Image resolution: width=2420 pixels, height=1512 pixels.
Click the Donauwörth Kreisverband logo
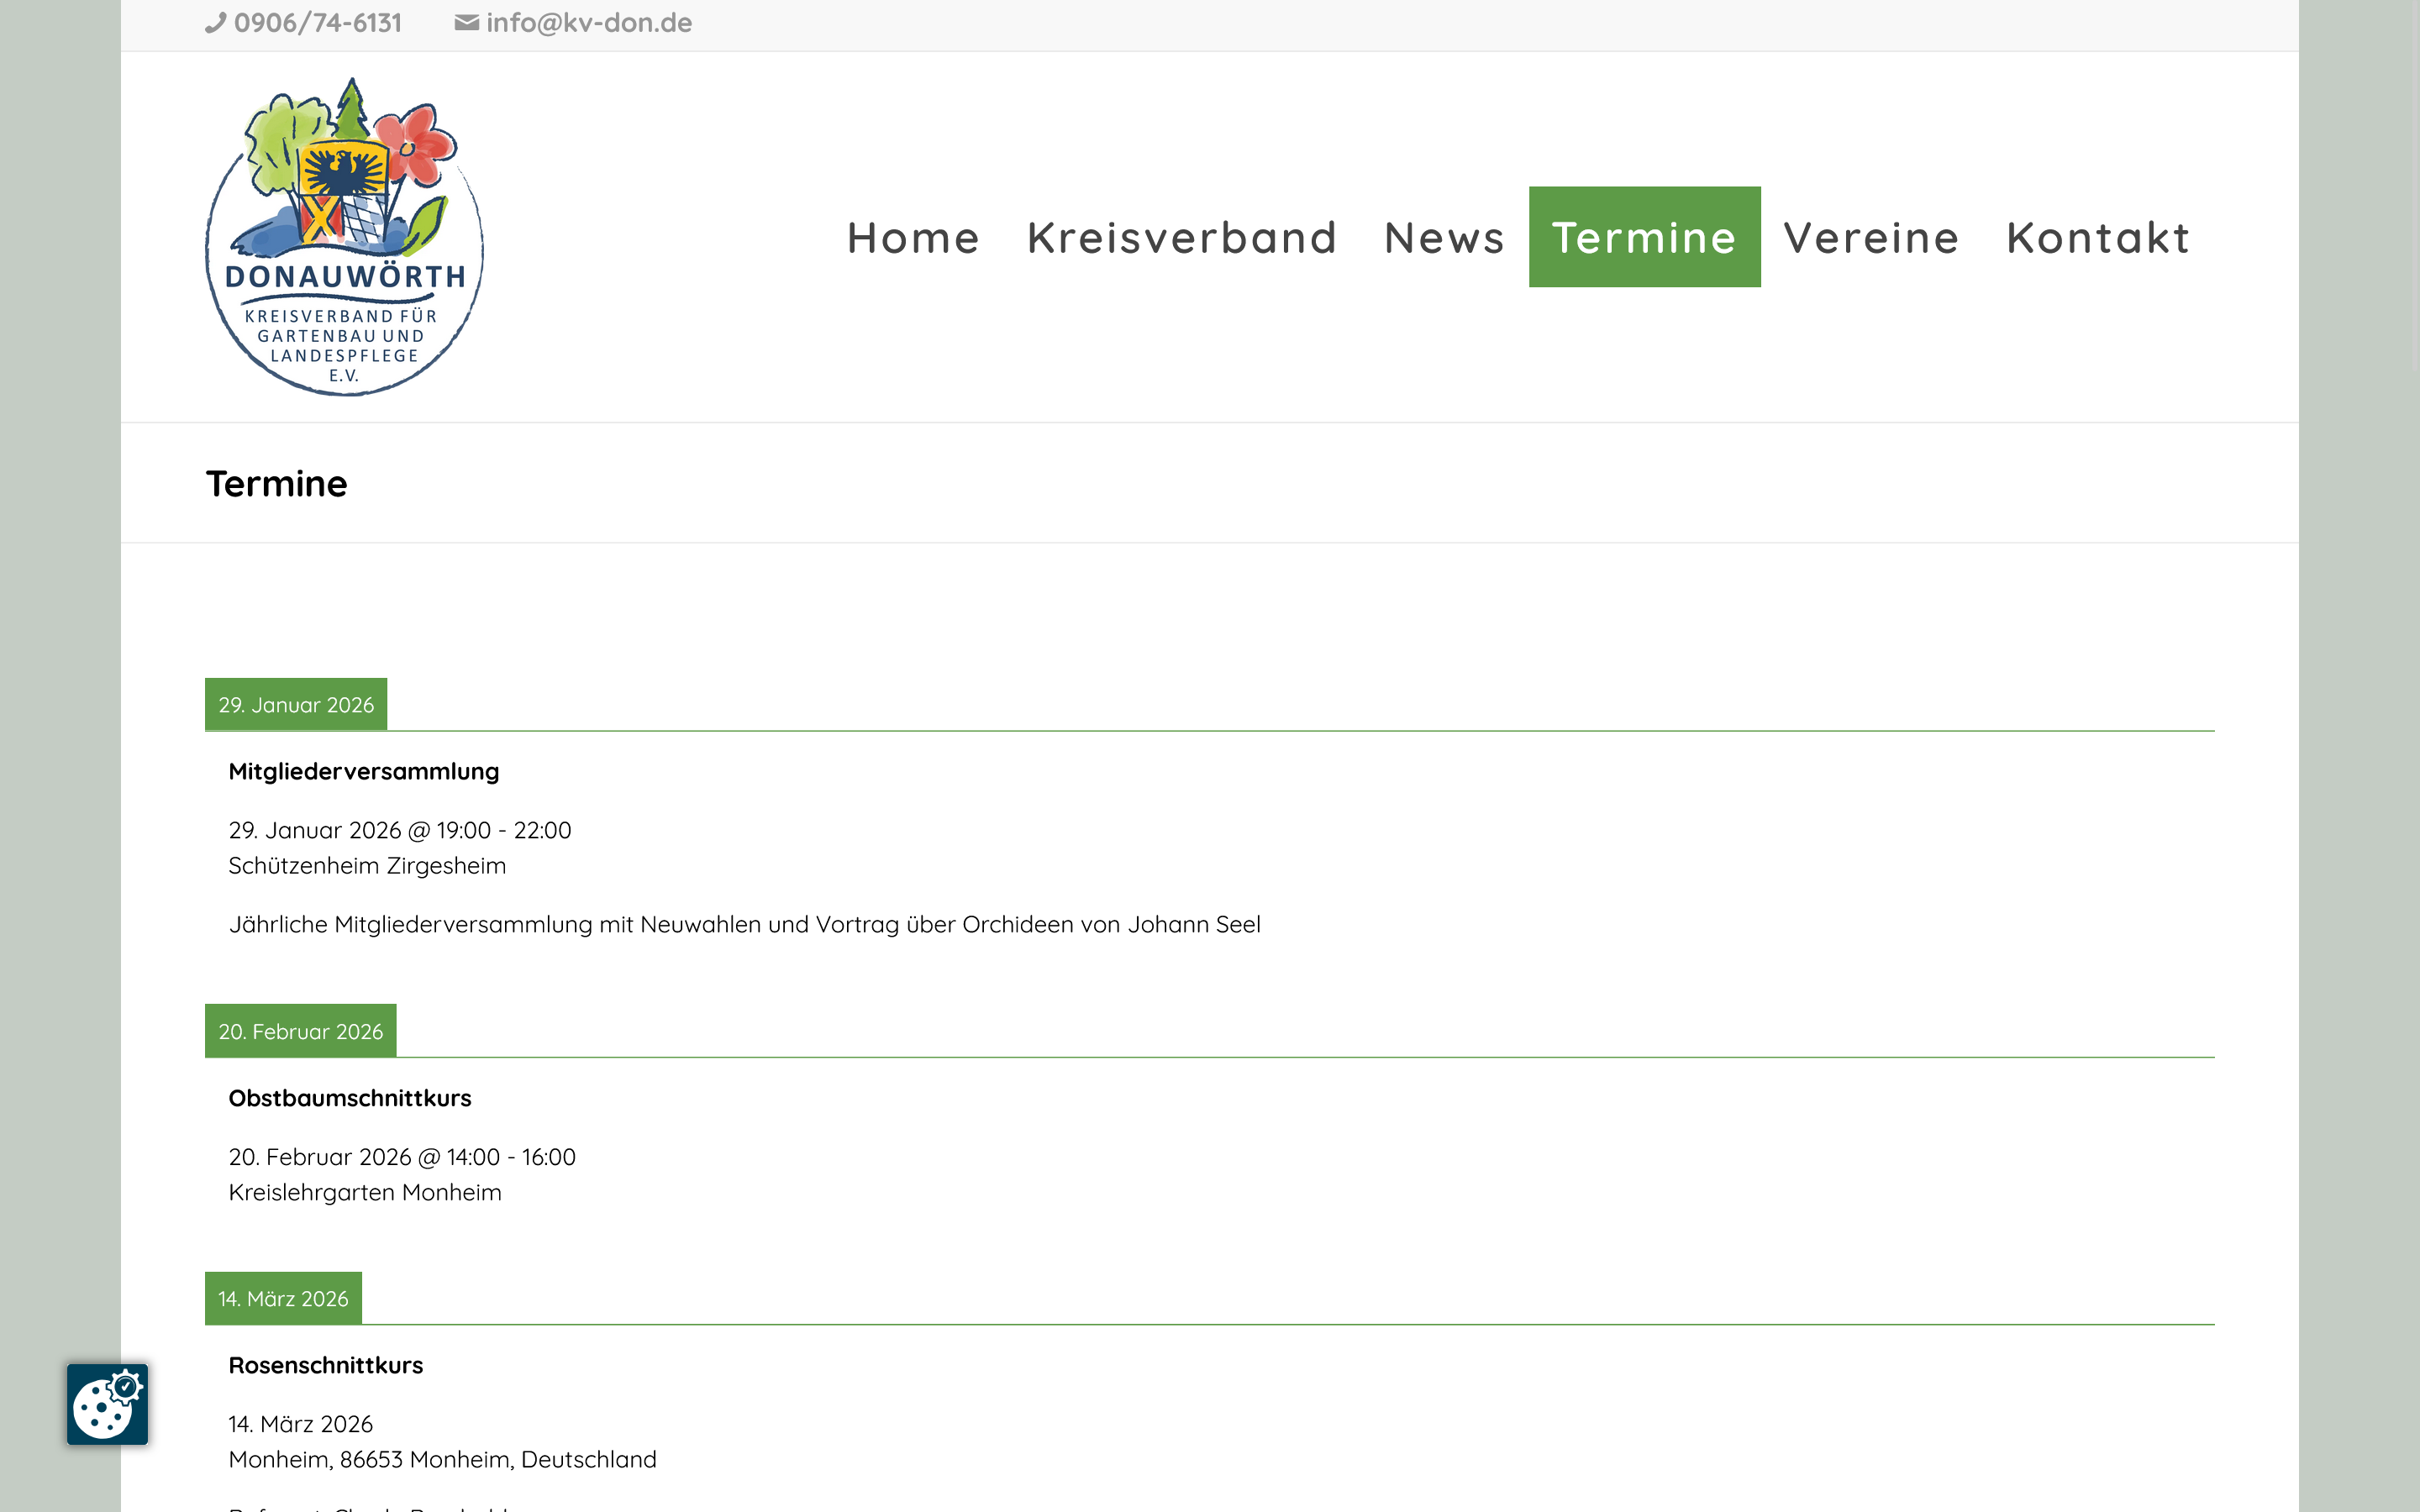point(345,237)
